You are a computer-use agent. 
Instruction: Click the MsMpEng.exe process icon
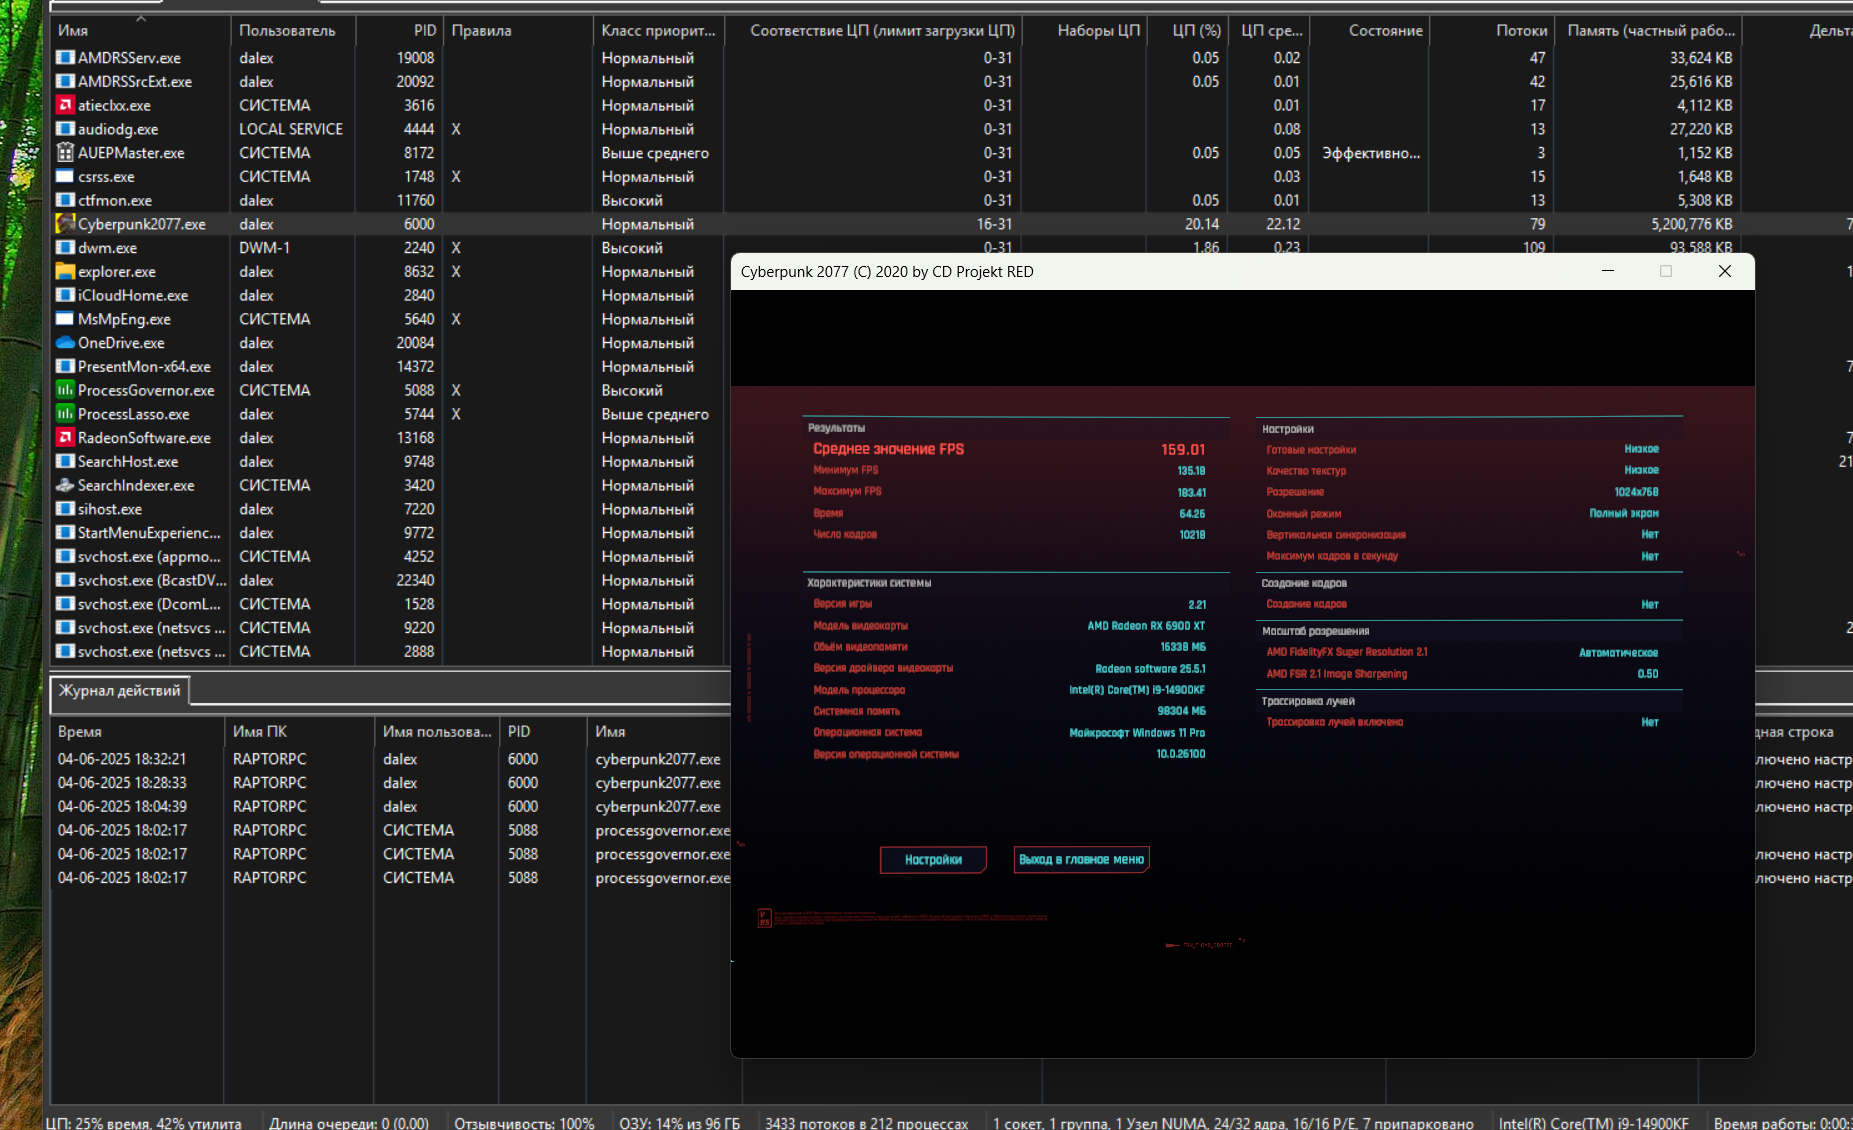65,319
